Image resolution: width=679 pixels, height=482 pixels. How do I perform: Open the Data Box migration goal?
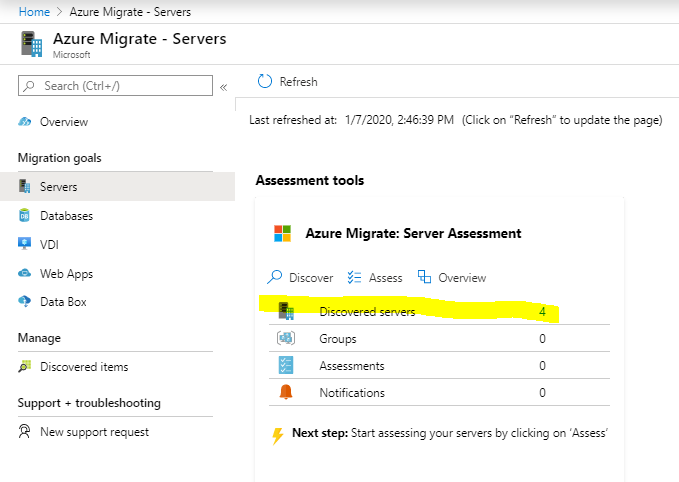[x=63, y=302]
